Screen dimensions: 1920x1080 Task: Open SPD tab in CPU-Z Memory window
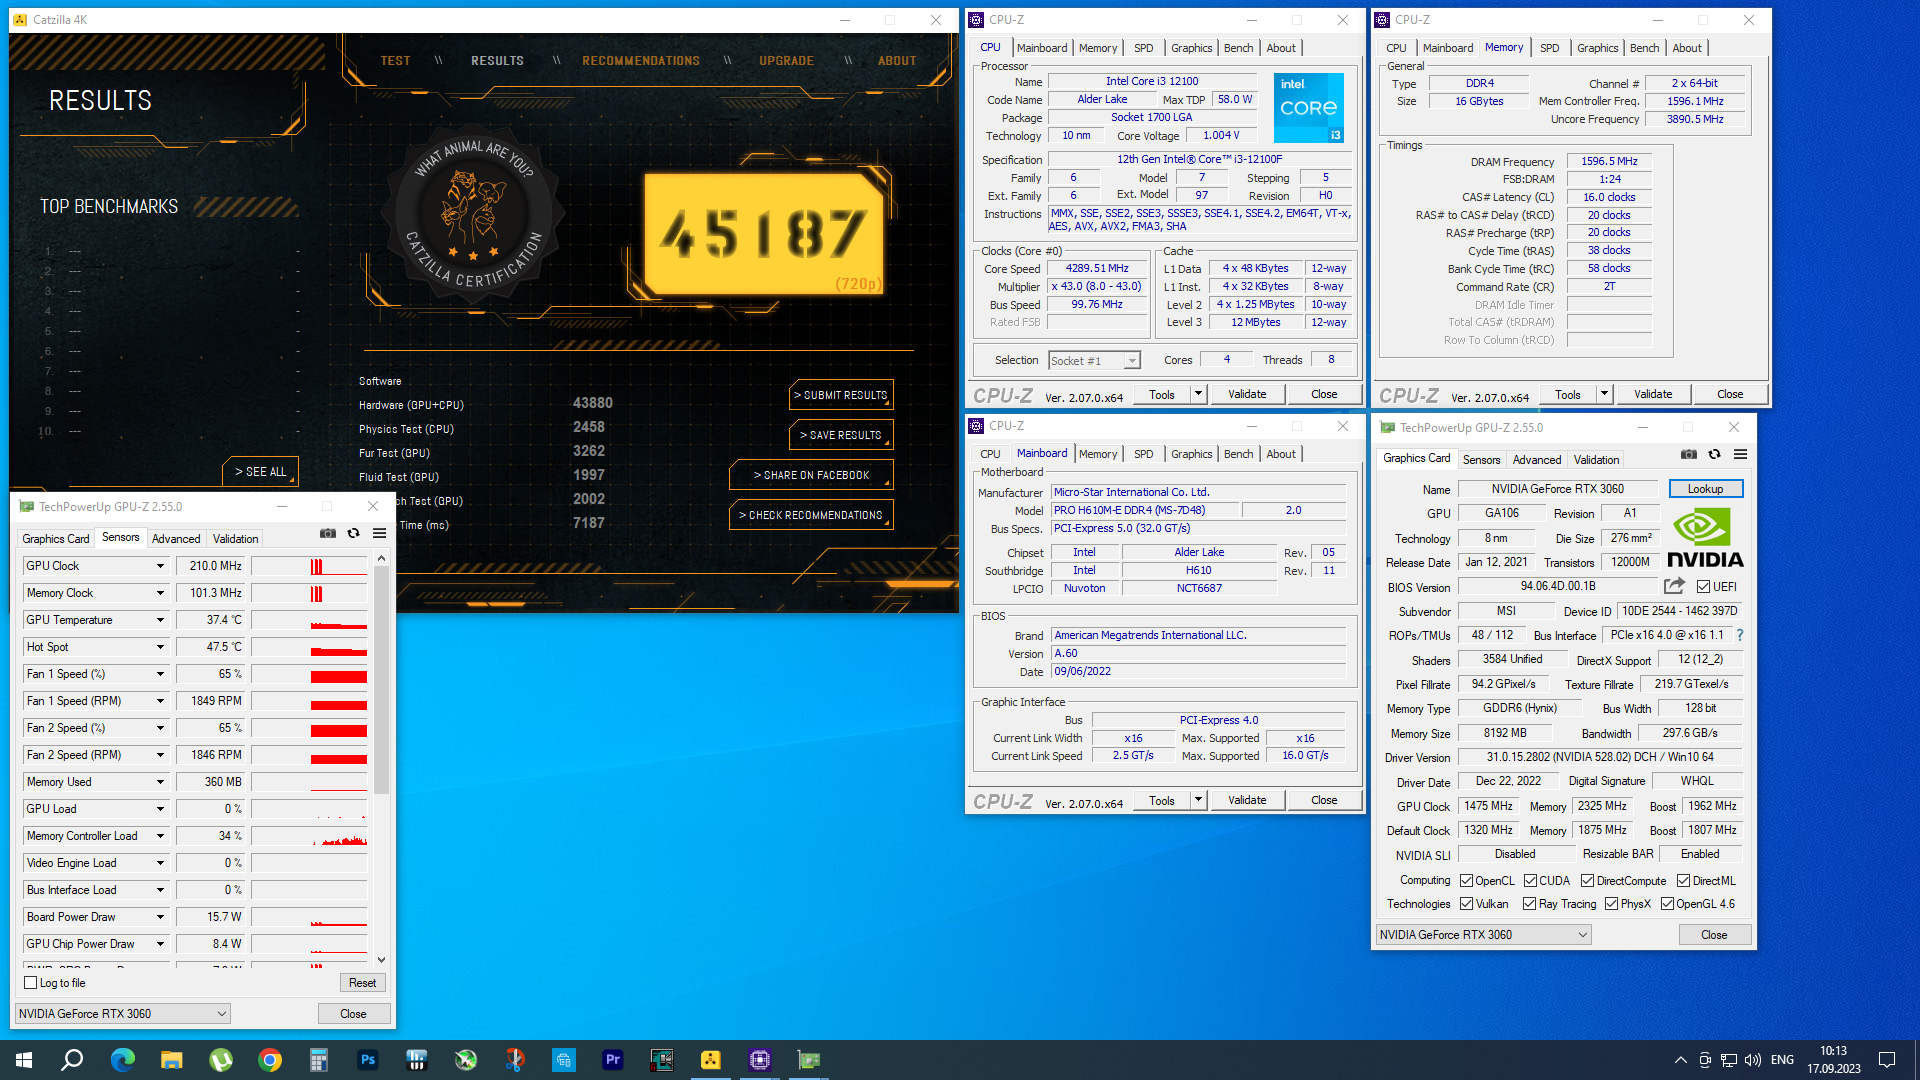(x=1549, y=48)
